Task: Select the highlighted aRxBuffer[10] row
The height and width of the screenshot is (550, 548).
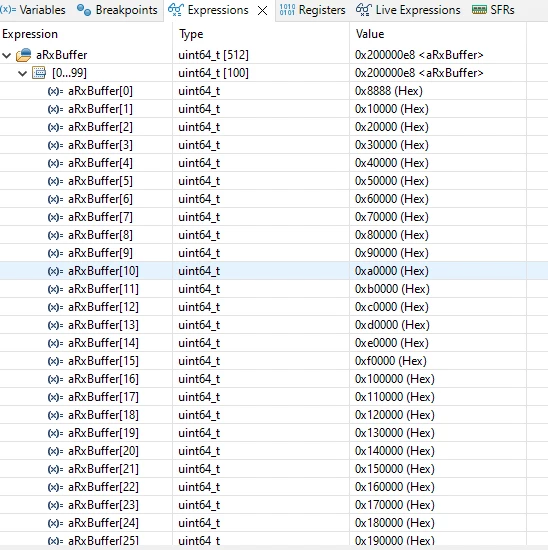Action: (274, 271)
